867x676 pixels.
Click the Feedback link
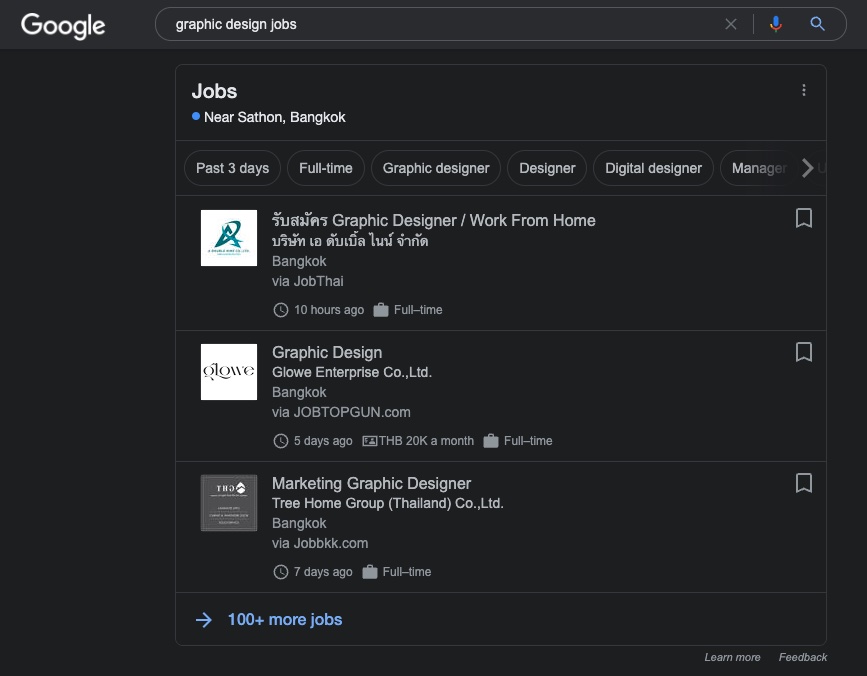(x=803, y=657)
